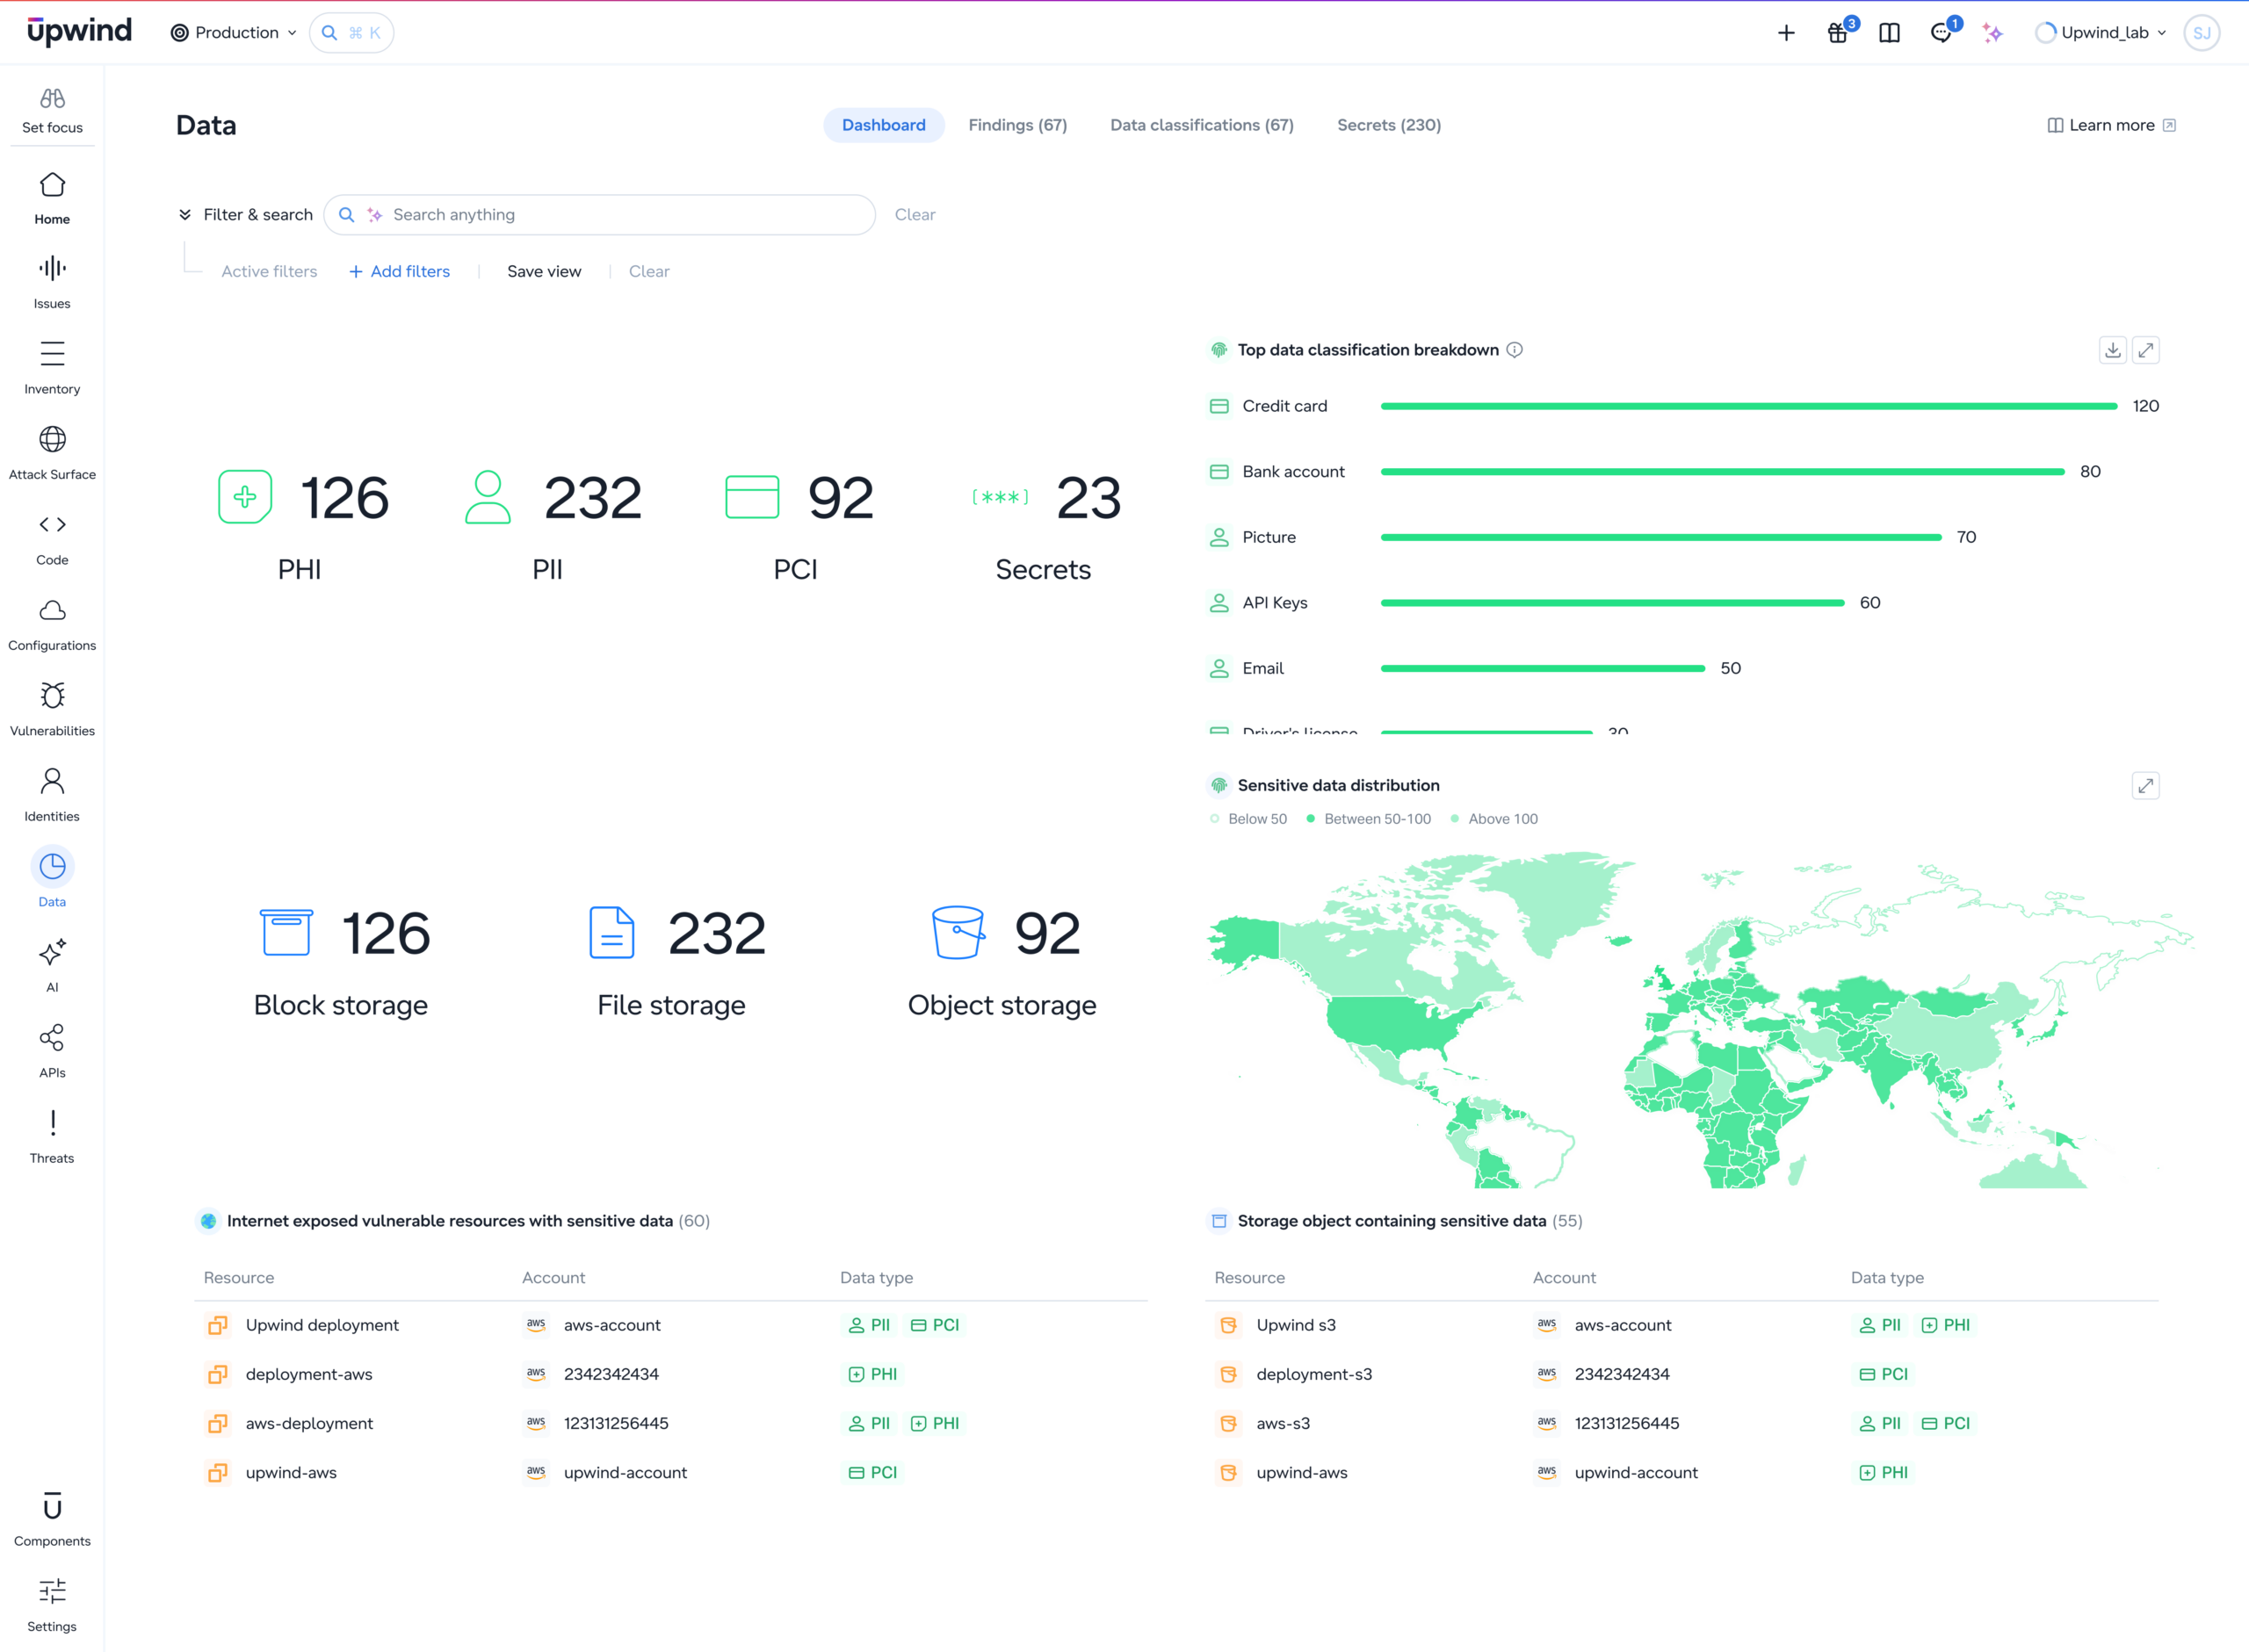This screenshot has height=1652, width=2249.
Task: Click the plus icon in the top bar
Action: (1786, 33)
